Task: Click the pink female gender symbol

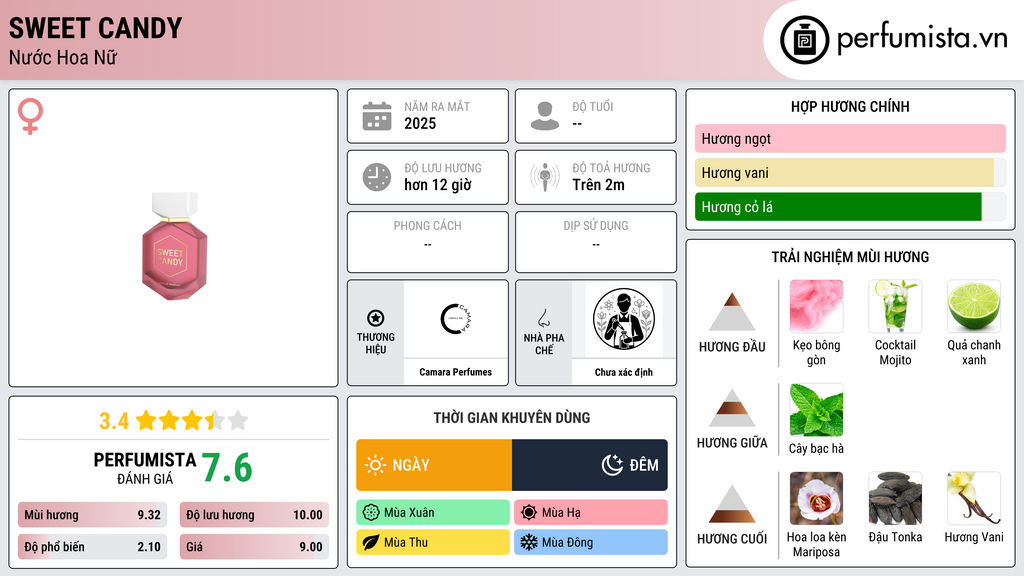Action: click(x=30, y=116)
